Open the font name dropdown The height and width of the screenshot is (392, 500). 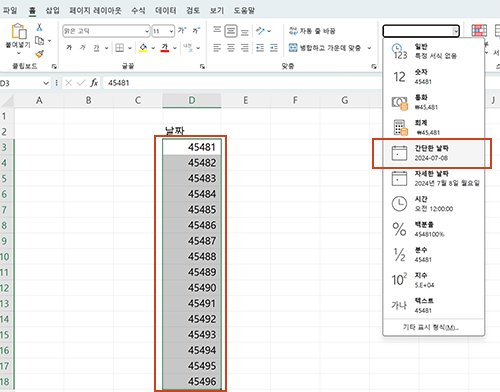[147, 31]
